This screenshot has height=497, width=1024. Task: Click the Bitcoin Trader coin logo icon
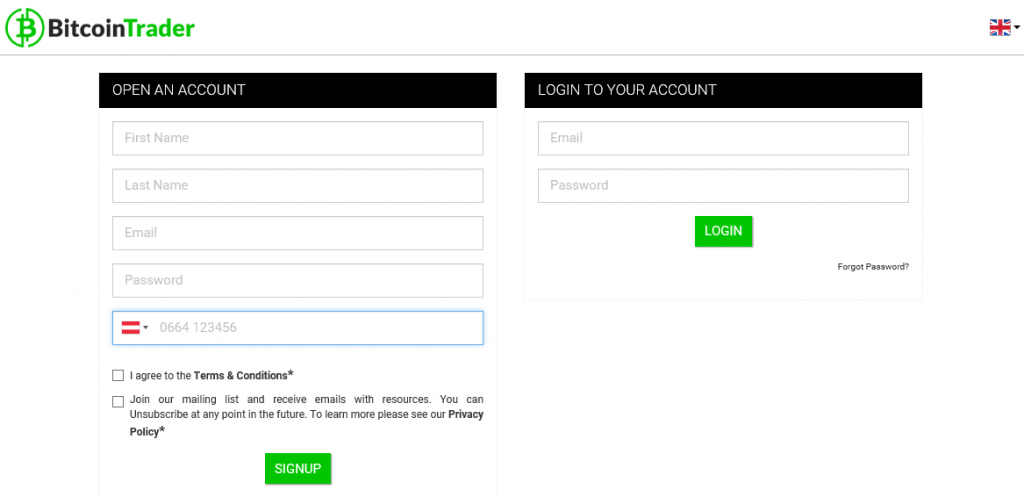point(25,28)
